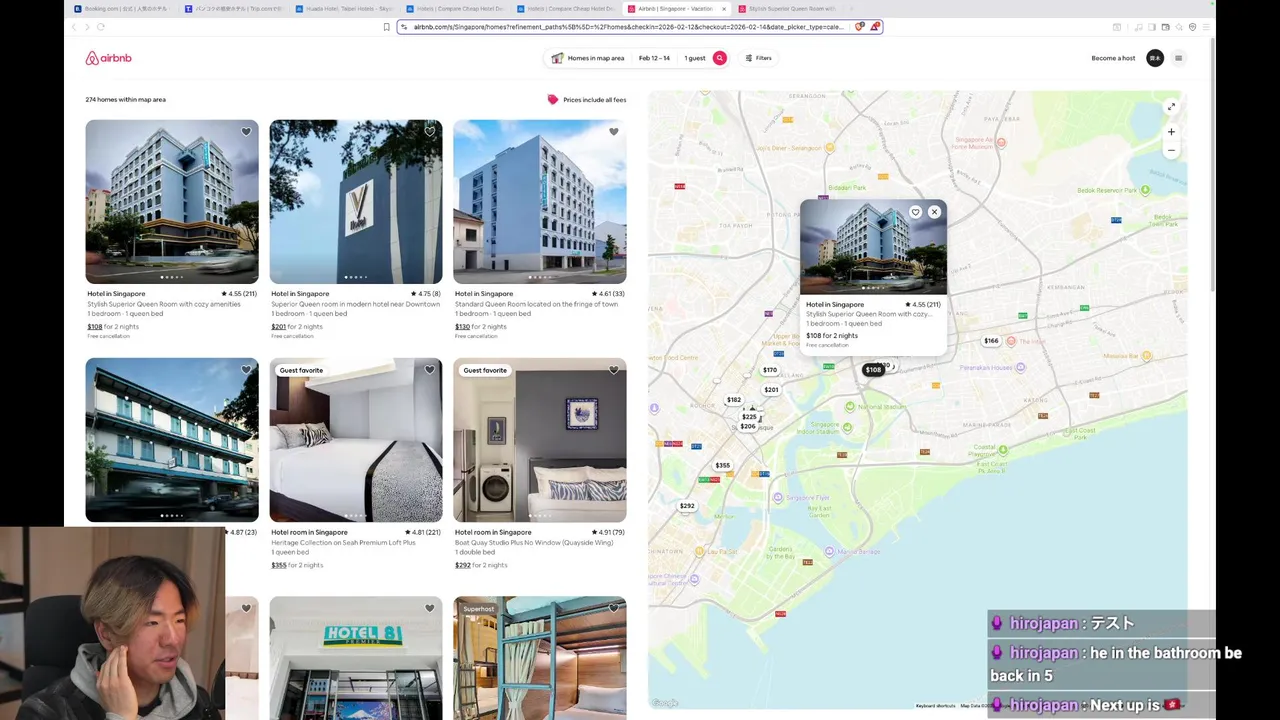Click the 4.81 (221) rating text
The image size is (1280, 720).
pos(422,532)
